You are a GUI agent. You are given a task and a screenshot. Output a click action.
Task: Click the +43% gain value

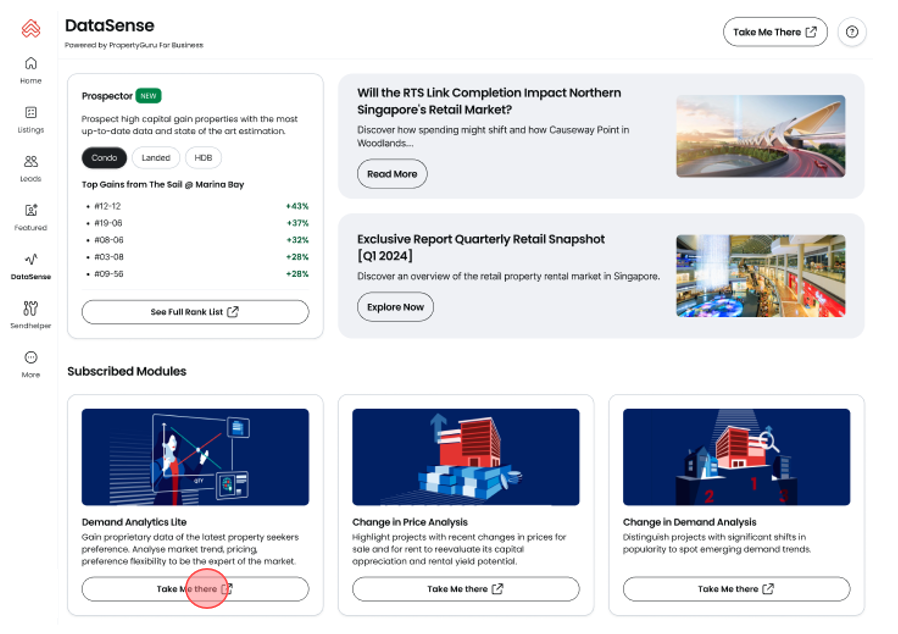[297, 206]
